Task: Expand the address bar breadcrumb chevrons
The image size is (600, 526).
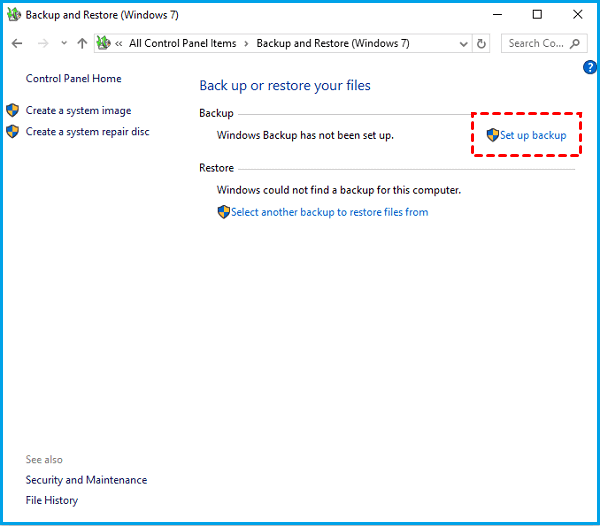Action: (x=119, y=44)
